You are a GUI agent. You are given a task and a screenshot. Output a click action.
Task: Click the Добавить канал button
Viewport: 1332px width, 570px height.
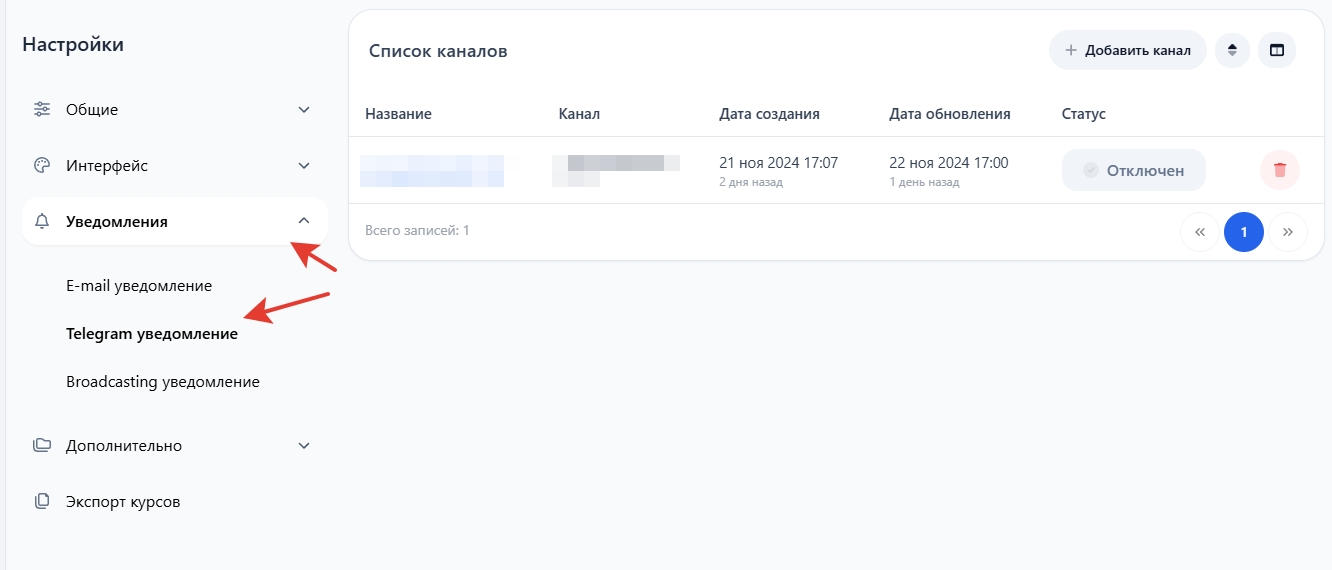click(1127, 50)
